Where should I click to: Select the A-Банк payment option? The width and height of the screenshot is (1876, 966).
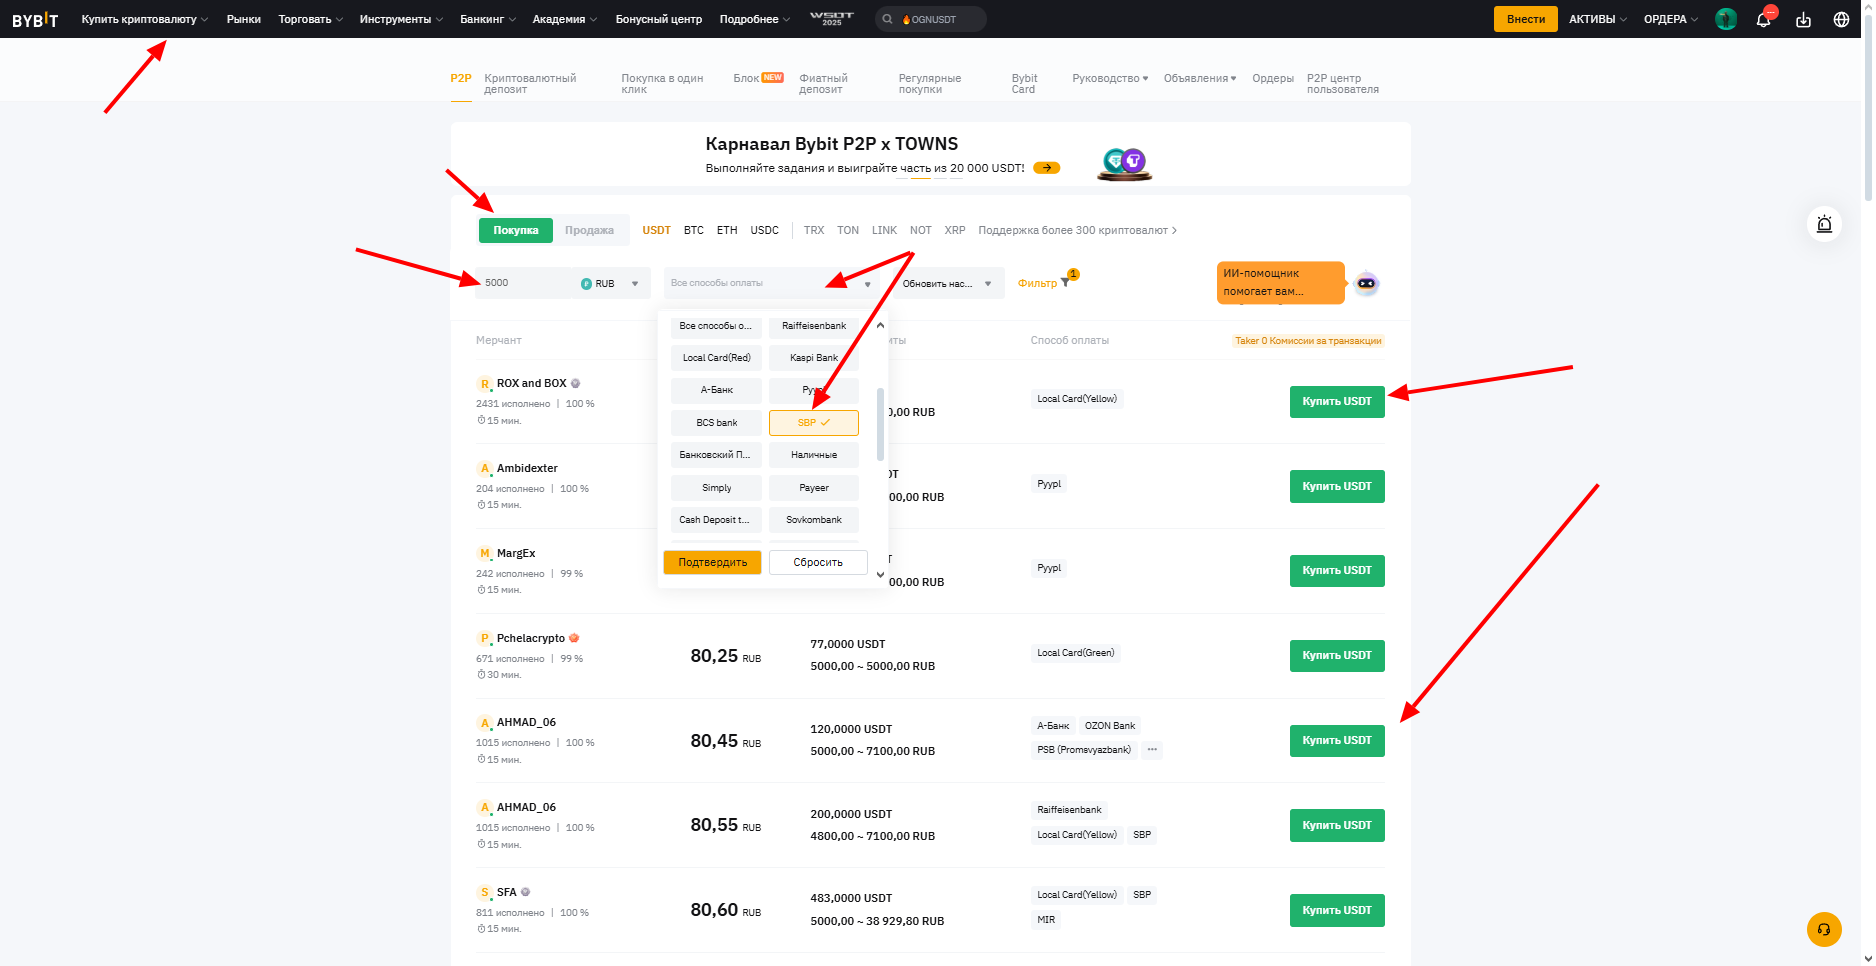[716, 390]
